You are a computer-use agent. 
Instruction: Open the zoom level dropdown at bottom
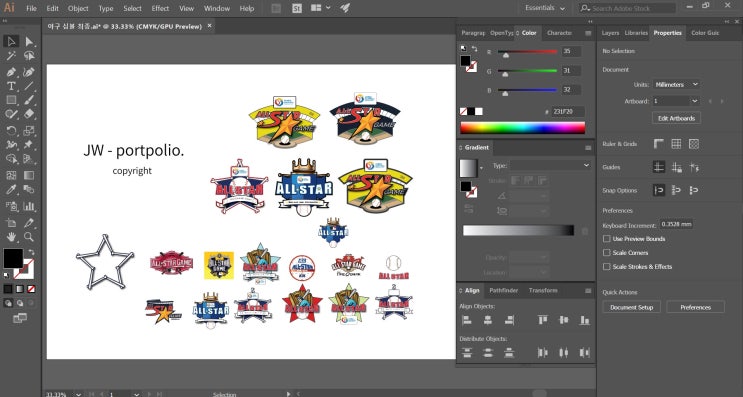pyautogui.click(x=78, y=394)
